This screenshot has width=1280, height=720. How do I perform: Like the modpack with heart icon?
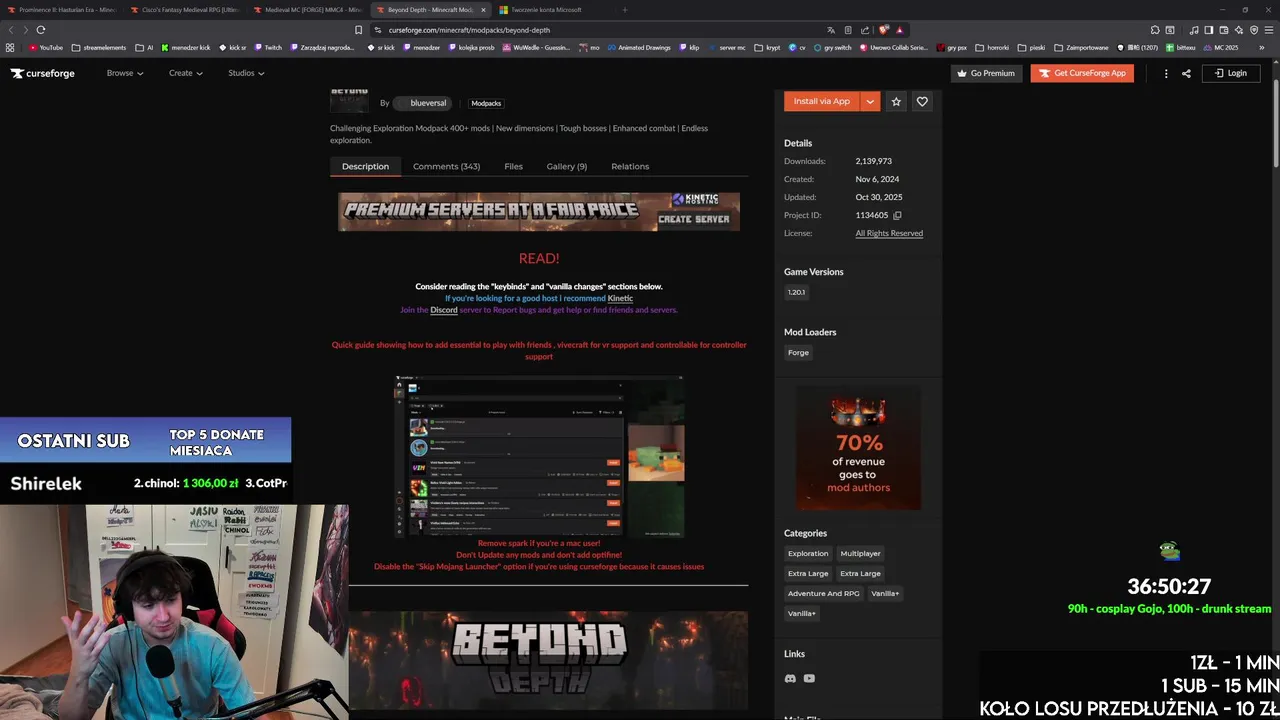922,101
